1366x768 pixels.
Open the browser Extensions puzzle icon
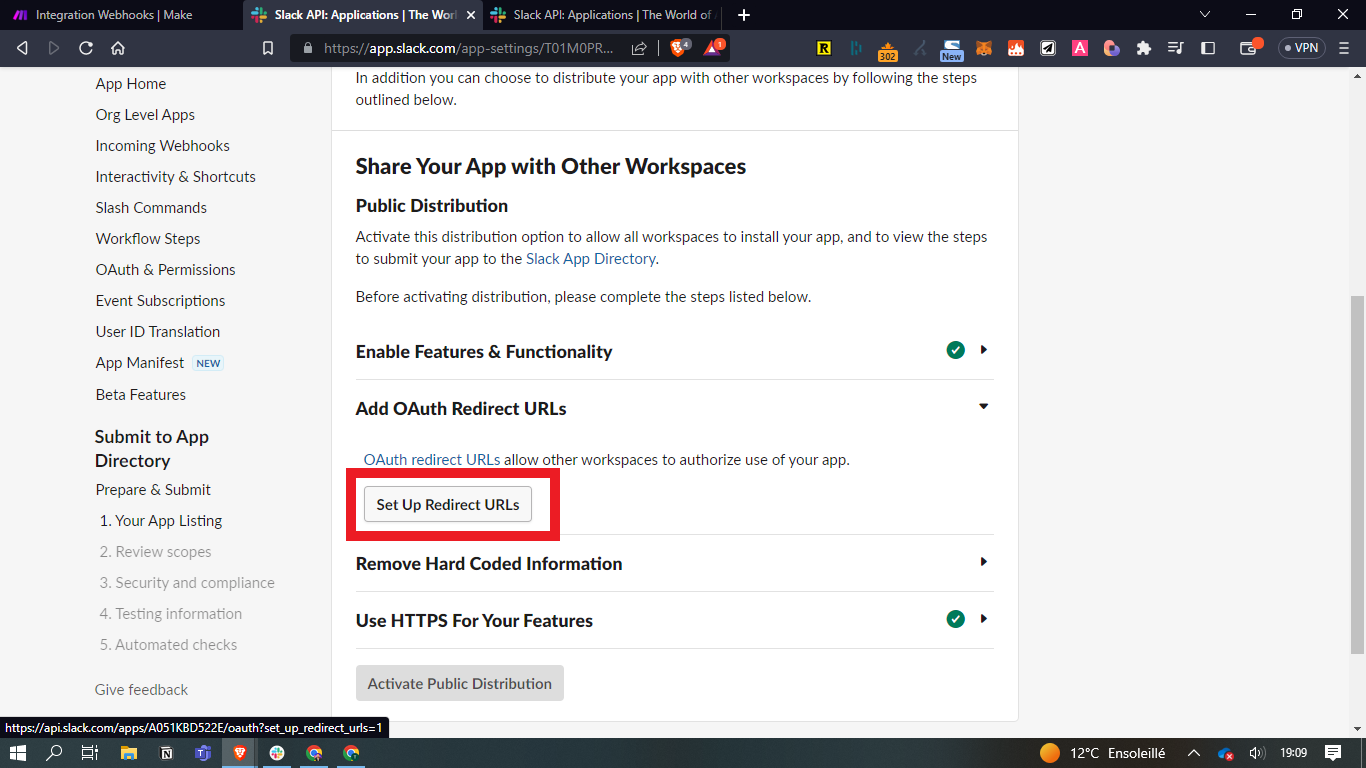(1144, 48)
